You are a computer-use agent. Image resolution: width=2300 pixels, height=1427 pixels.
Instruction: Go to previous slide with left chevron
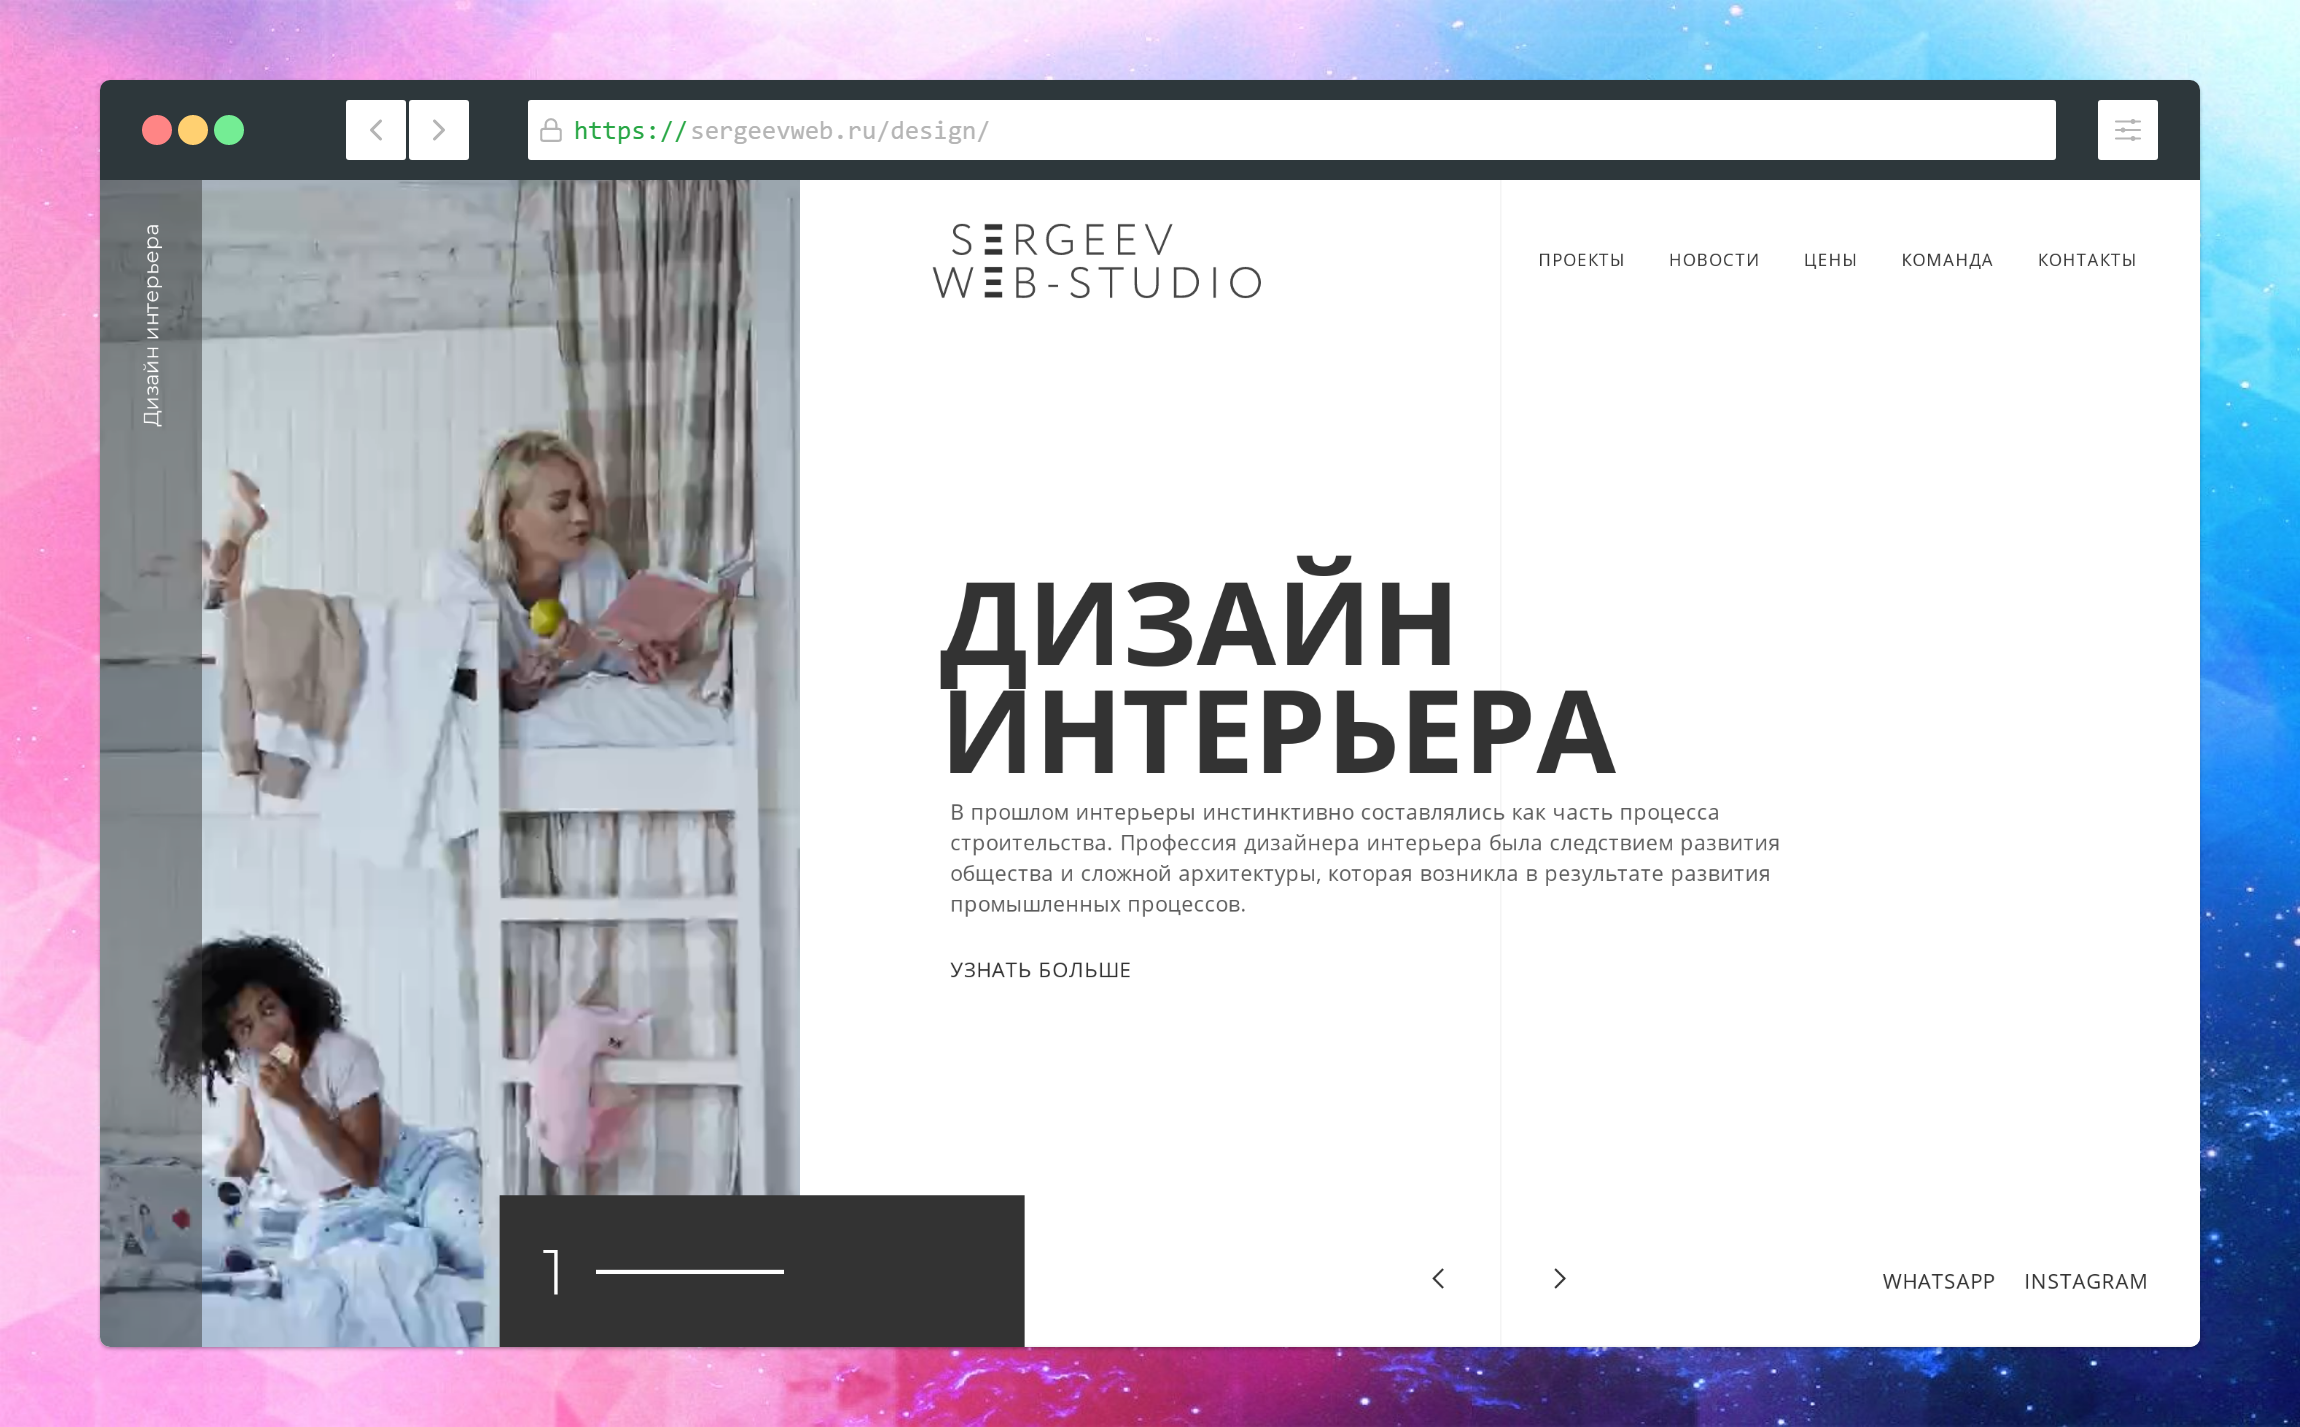click(x=1438, y=1279)
